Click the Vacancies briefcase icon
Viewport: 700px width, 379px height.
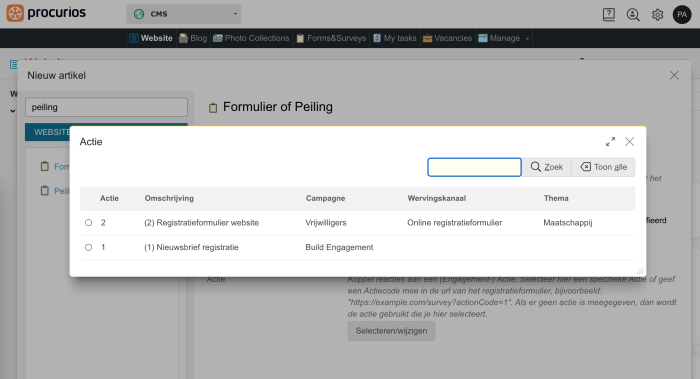(x=427, y=38)
